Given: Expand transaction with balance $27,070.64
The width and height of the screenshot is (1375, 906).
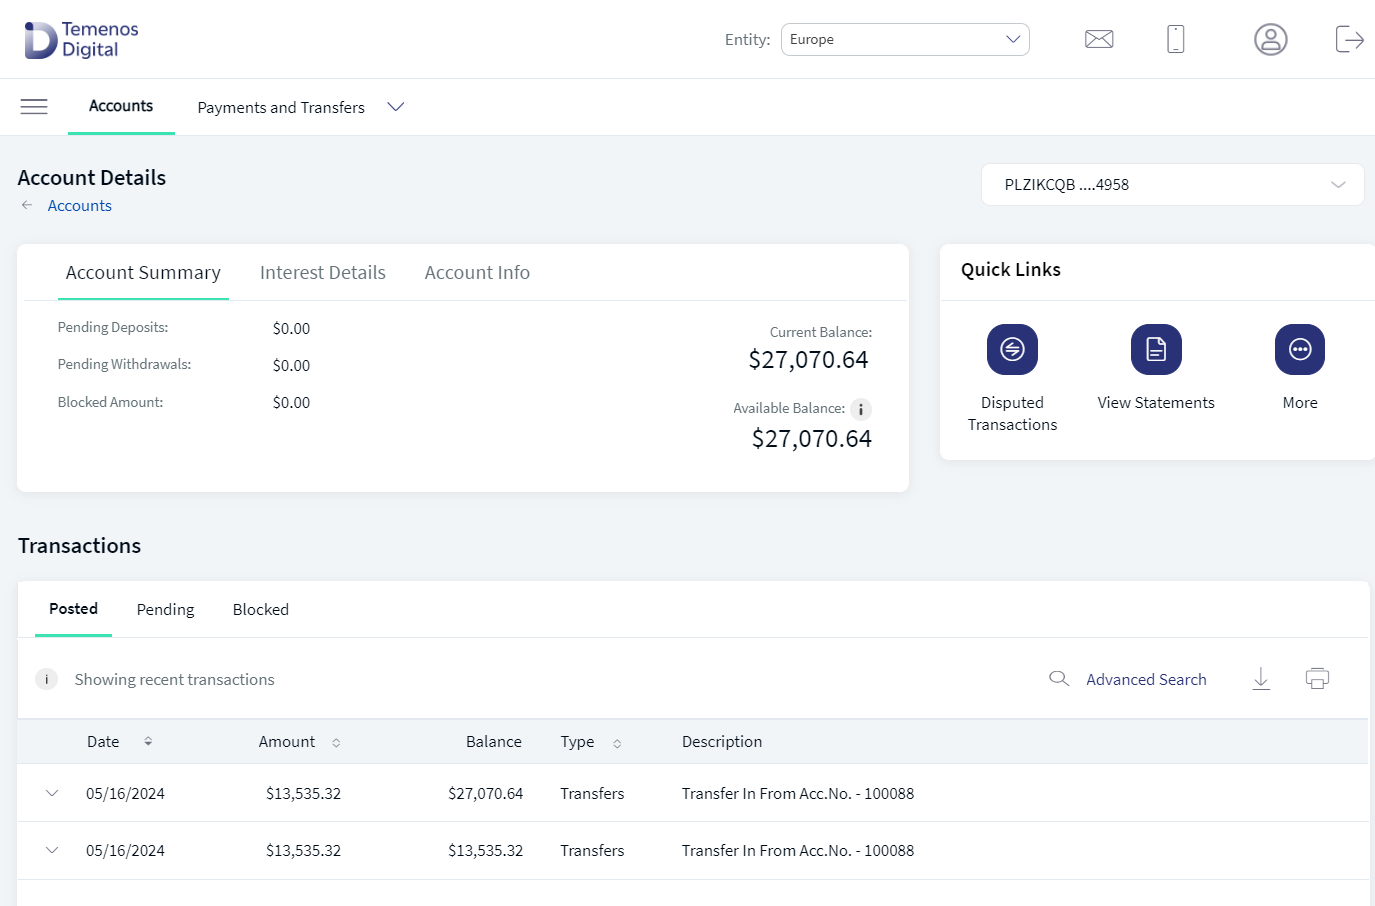Looking at the screenshot, I should (52, 793).
